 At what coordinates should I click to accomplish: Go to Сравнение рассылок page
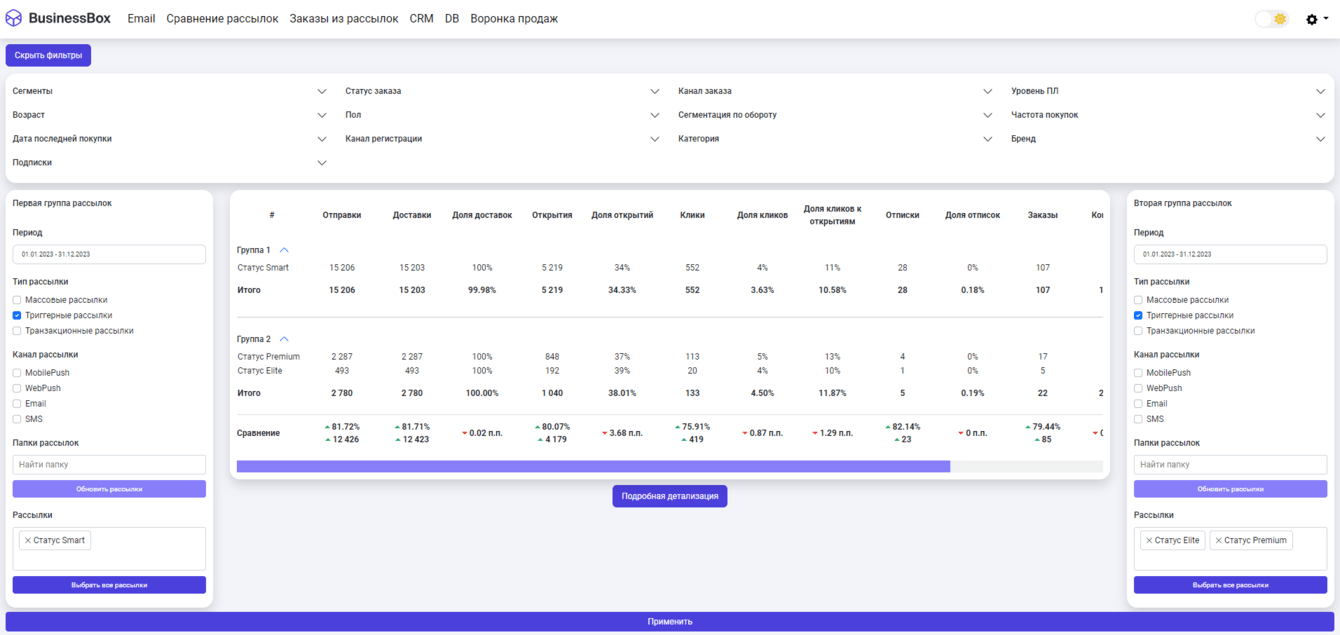point(222,19)
